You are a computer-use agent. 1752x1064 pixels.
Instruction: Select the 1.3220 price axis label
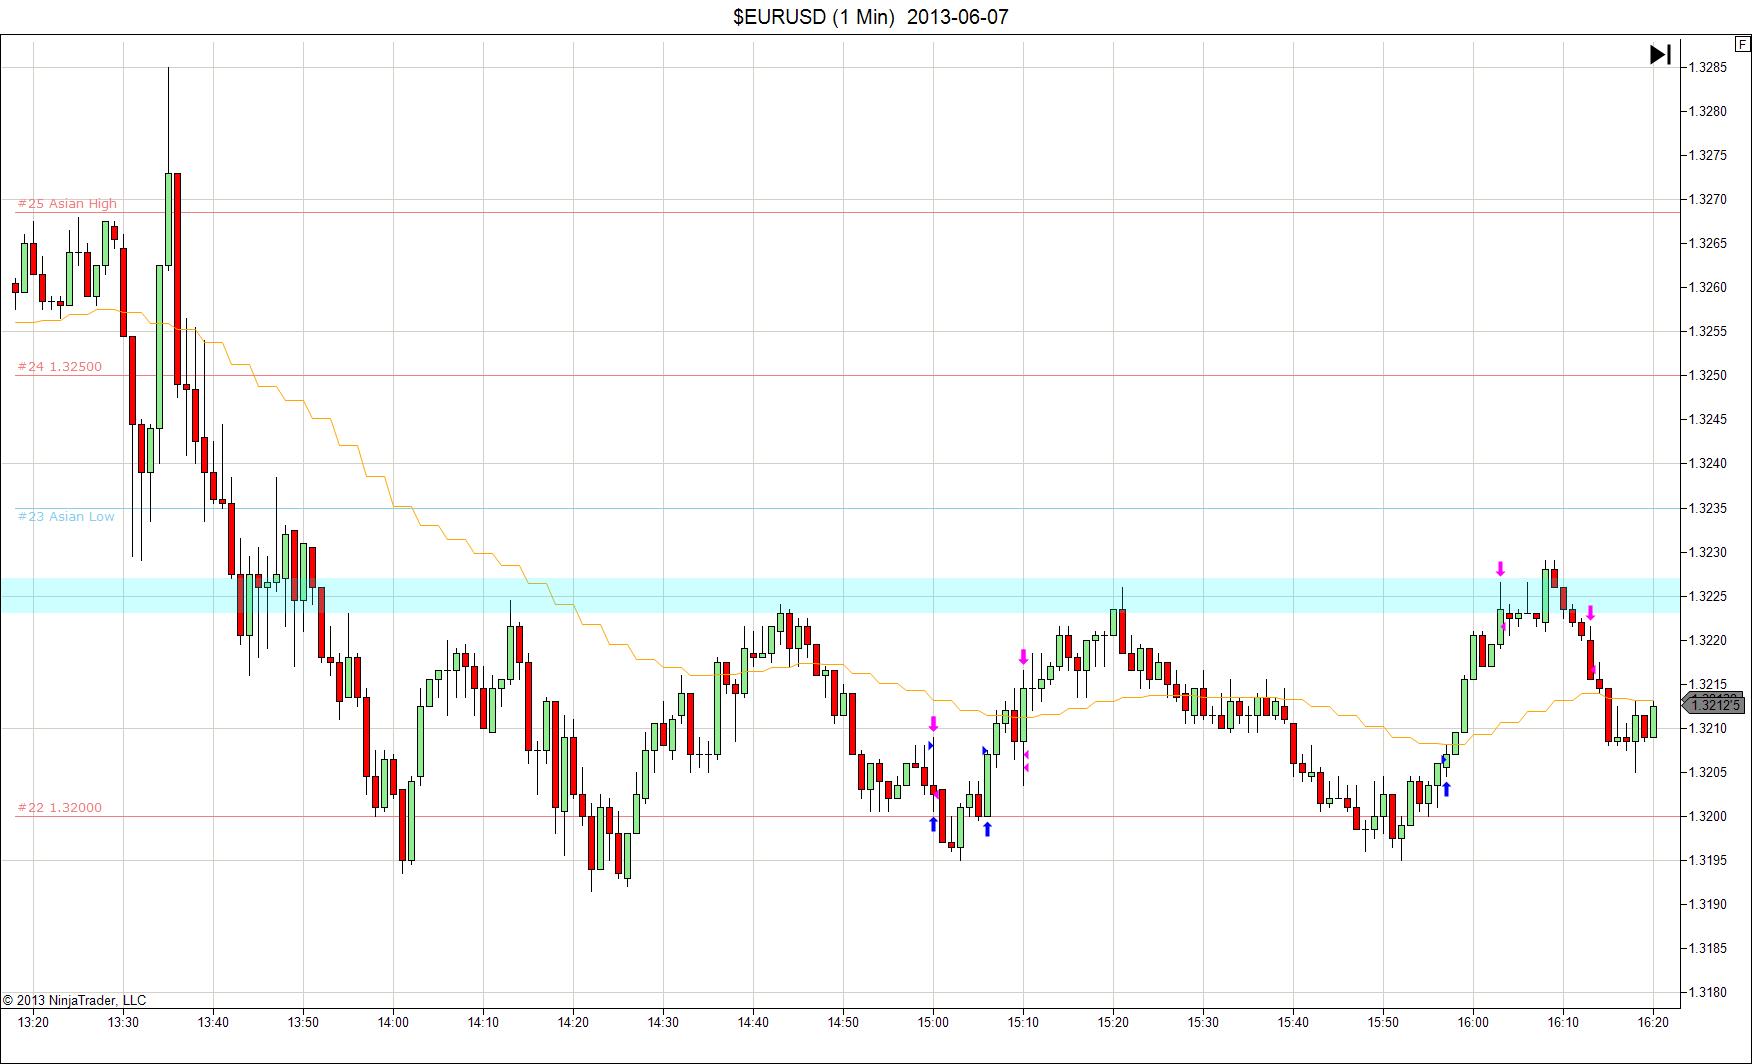[1707, 641]
